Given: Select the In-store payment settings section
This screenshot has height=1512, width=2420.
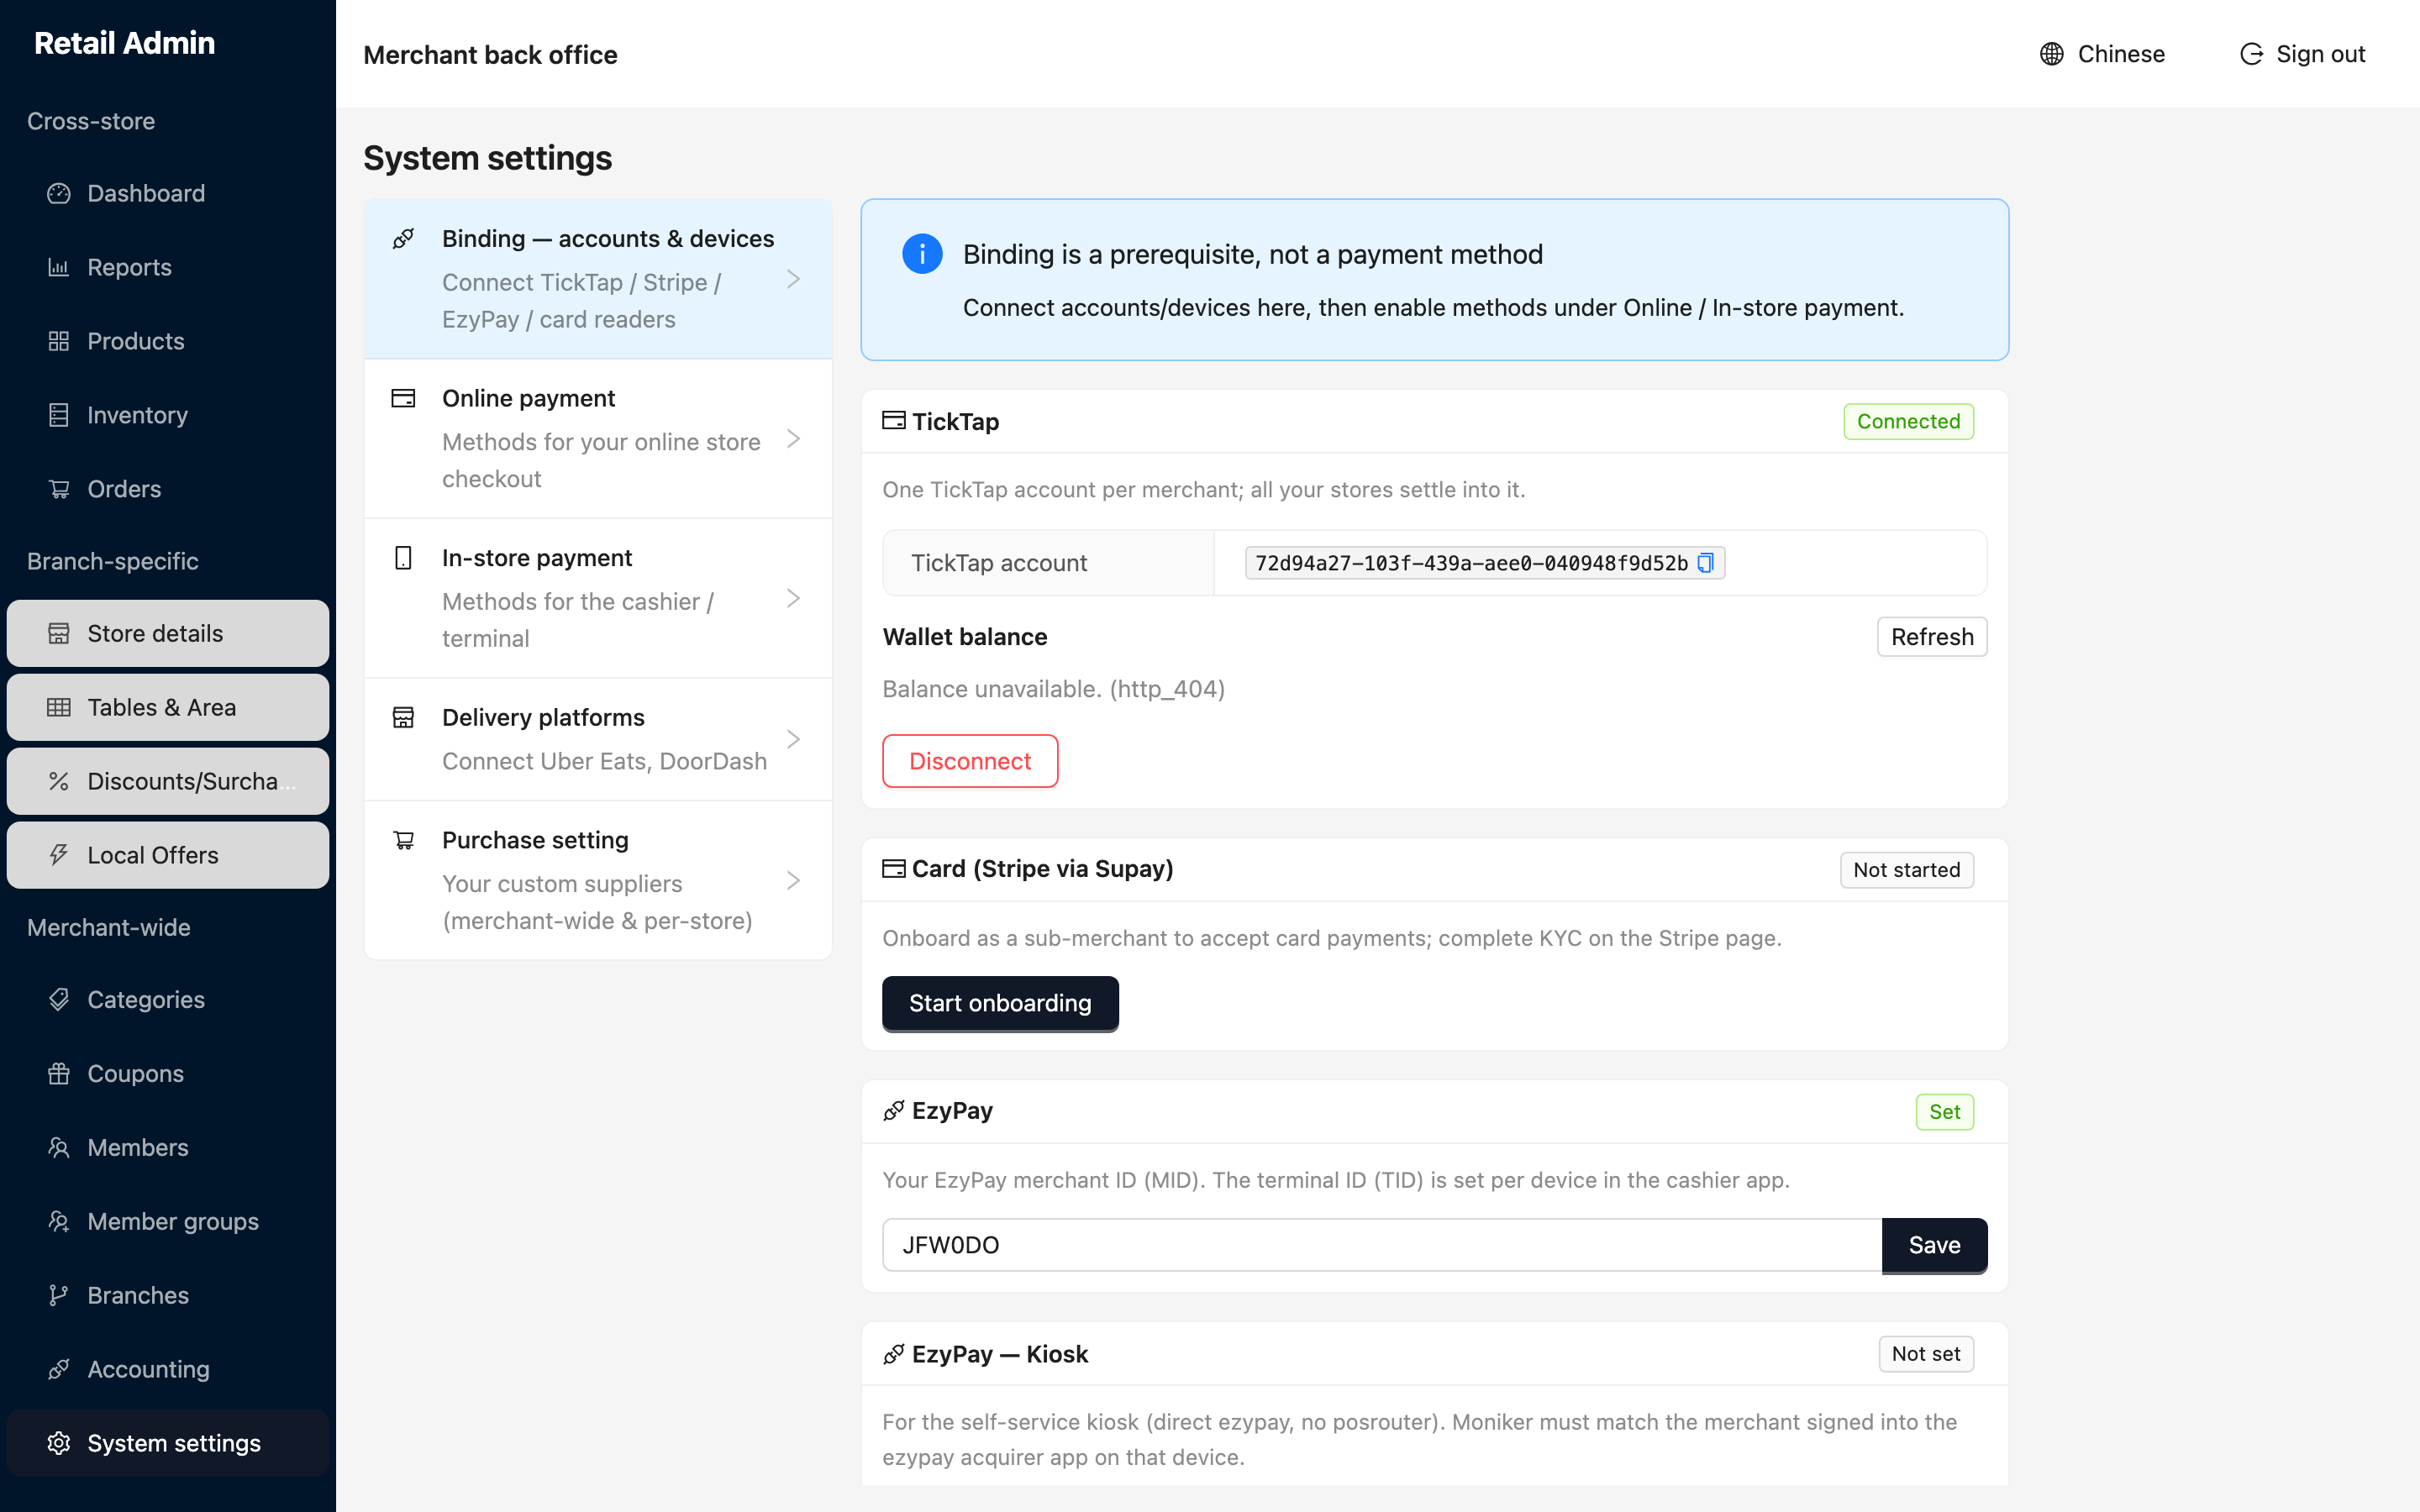Looking at the screenshot, I should tap(598, 598).
